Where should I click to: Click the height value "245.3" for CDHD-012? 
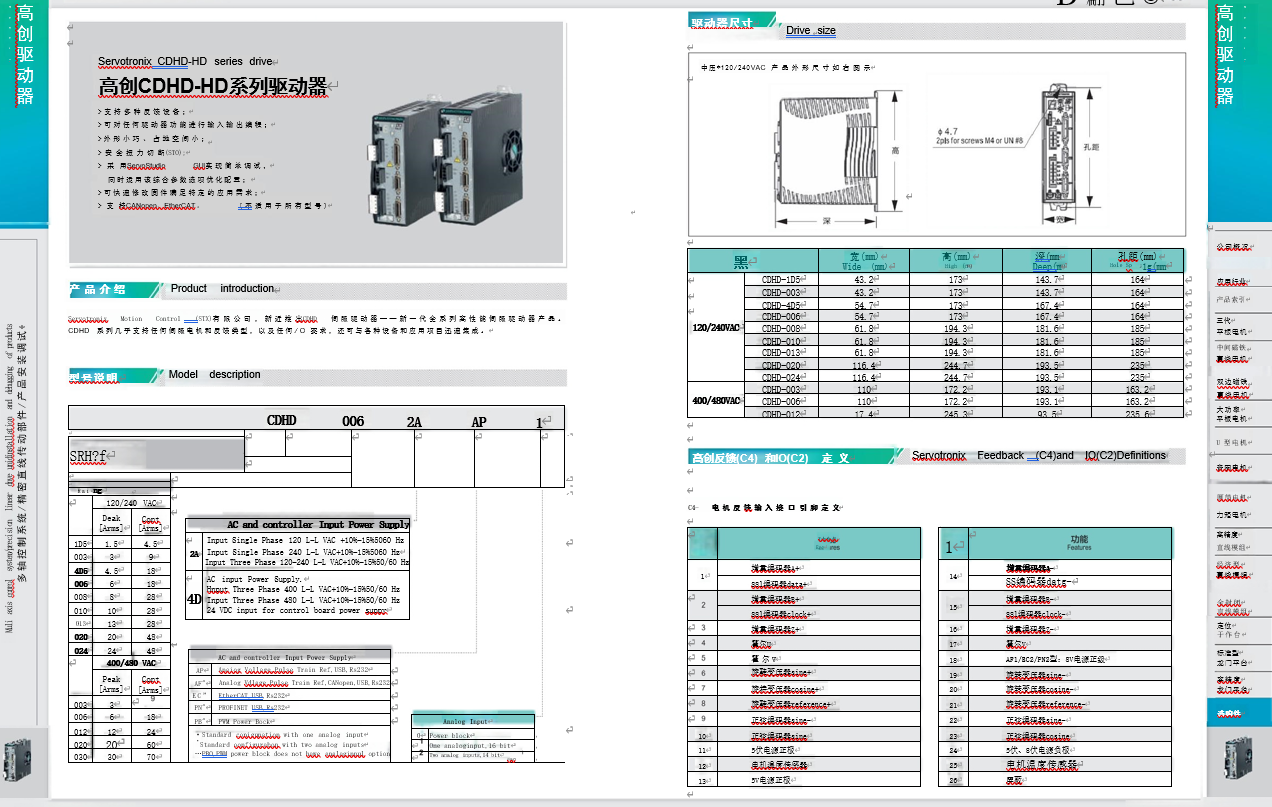[x=955, y=413]
